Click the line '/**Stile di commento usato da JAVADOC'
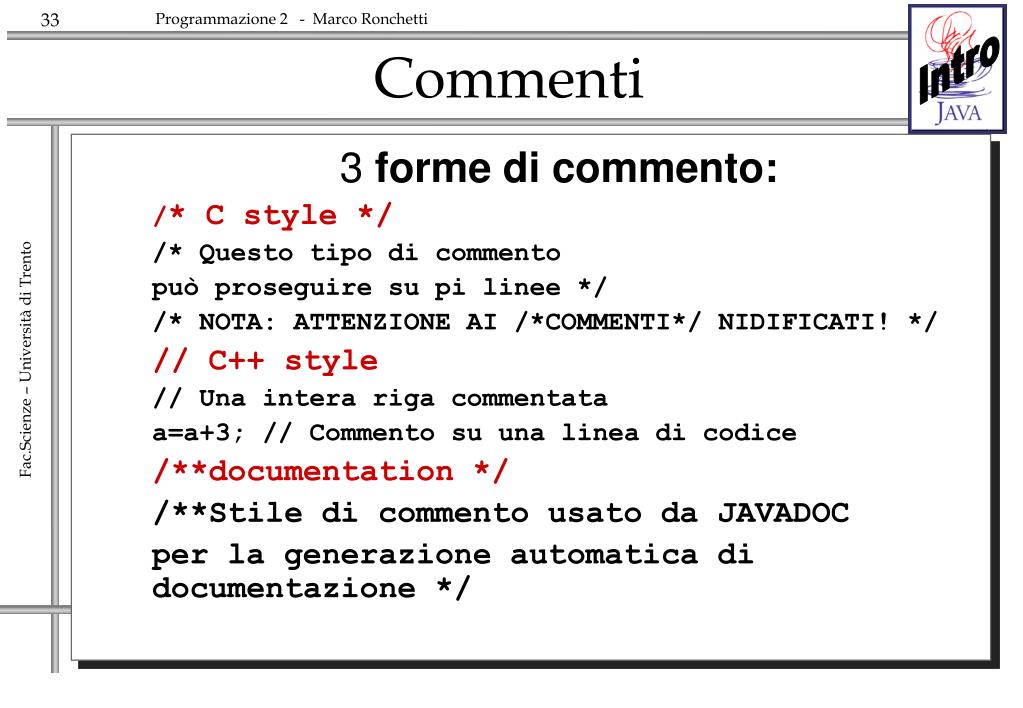The height and width of the screenshot is (708, 1023). coord(500,513)
